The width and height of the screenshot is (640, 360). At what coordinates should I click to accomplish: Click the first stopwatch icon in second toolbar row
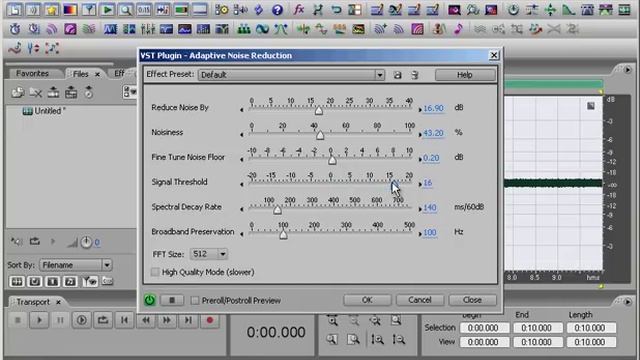click(x=15, y=29)
